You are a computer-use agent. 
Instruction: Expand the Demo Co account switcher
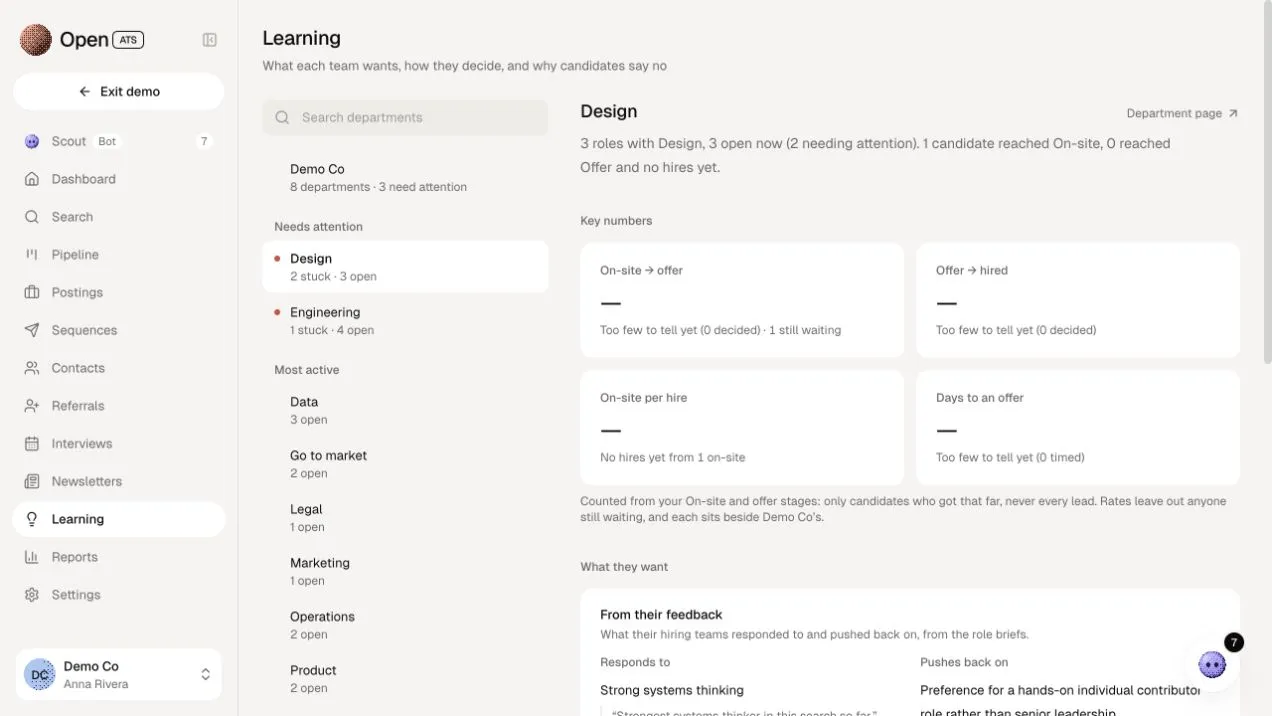(x=119, y=674)
